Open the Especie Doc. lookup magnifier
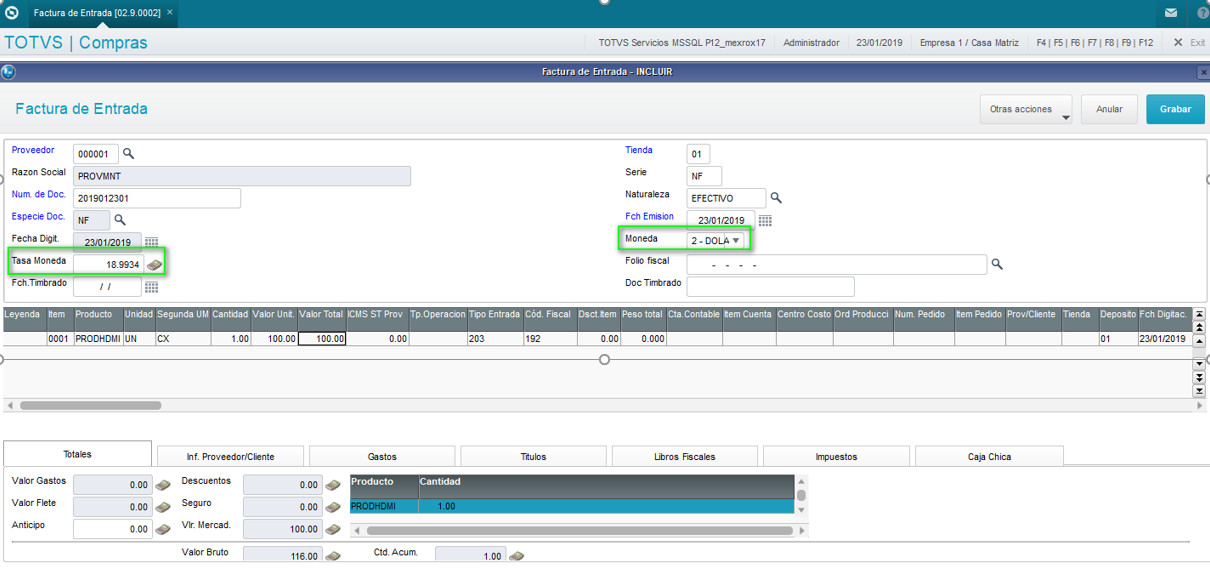This screenshot has height=569, width=1210. click(x=120, y=219)
